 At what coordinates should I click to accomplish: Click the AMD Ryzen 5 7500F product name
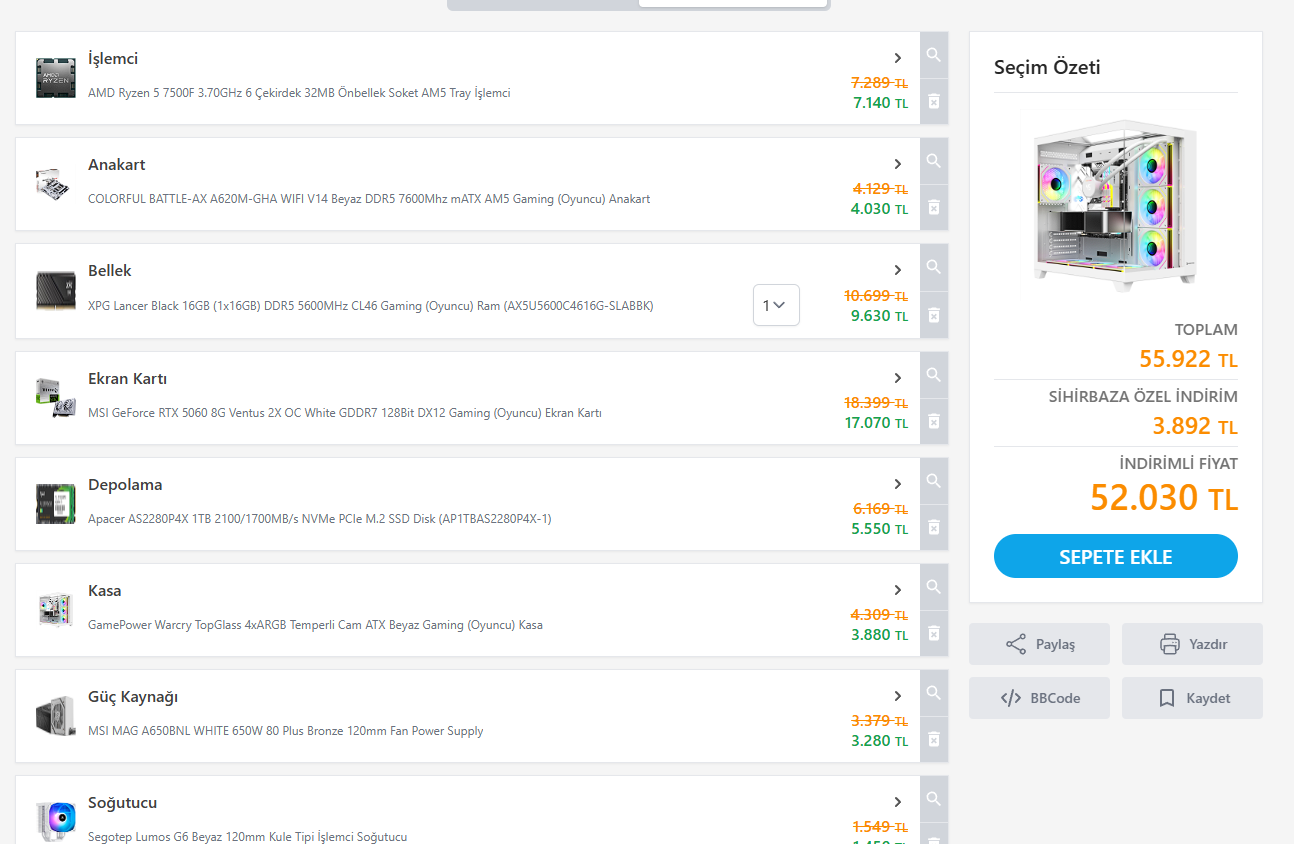point(299,93)
